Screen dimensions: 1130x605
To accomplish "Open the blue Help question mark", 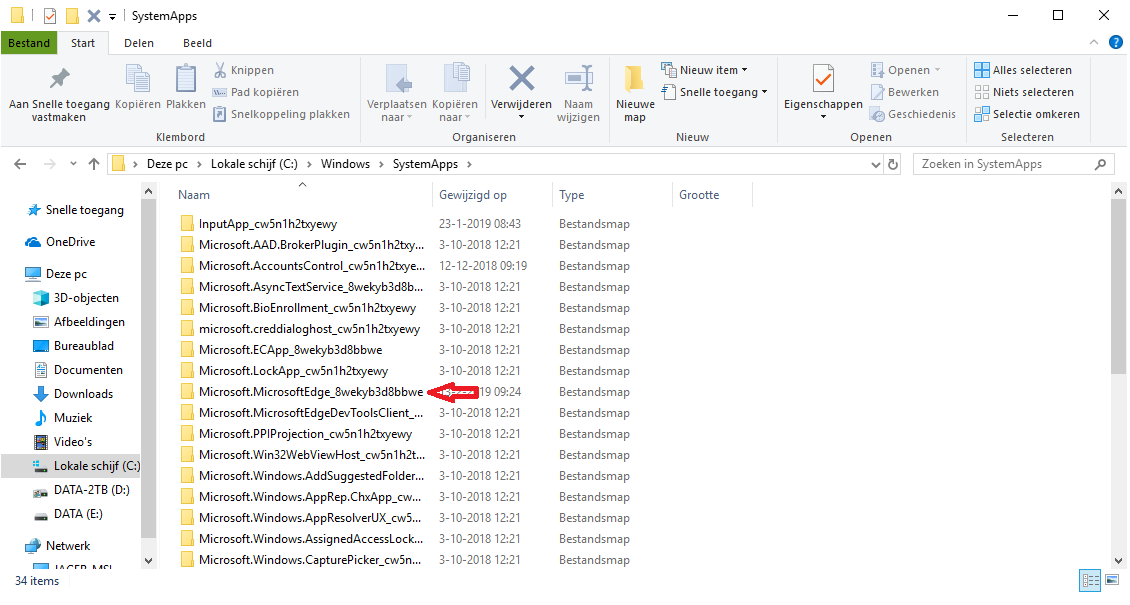I will pyautogui.click(x=1116, y=42).
